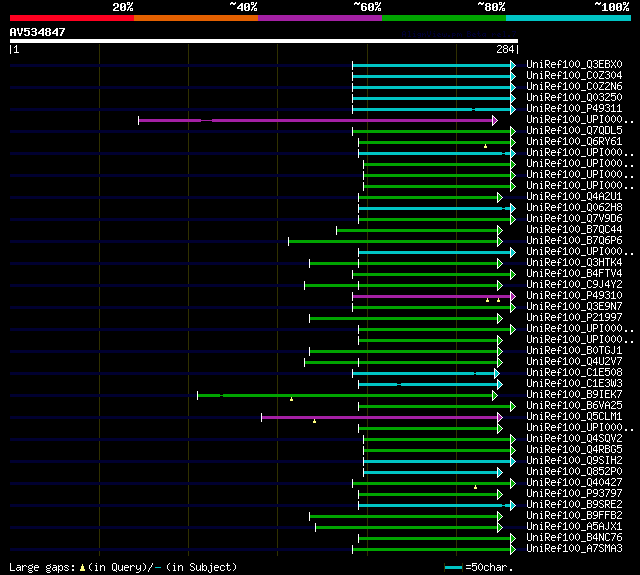Open hit UniRef100_B7QC44

pyautogui.click(x=574, y=230)
